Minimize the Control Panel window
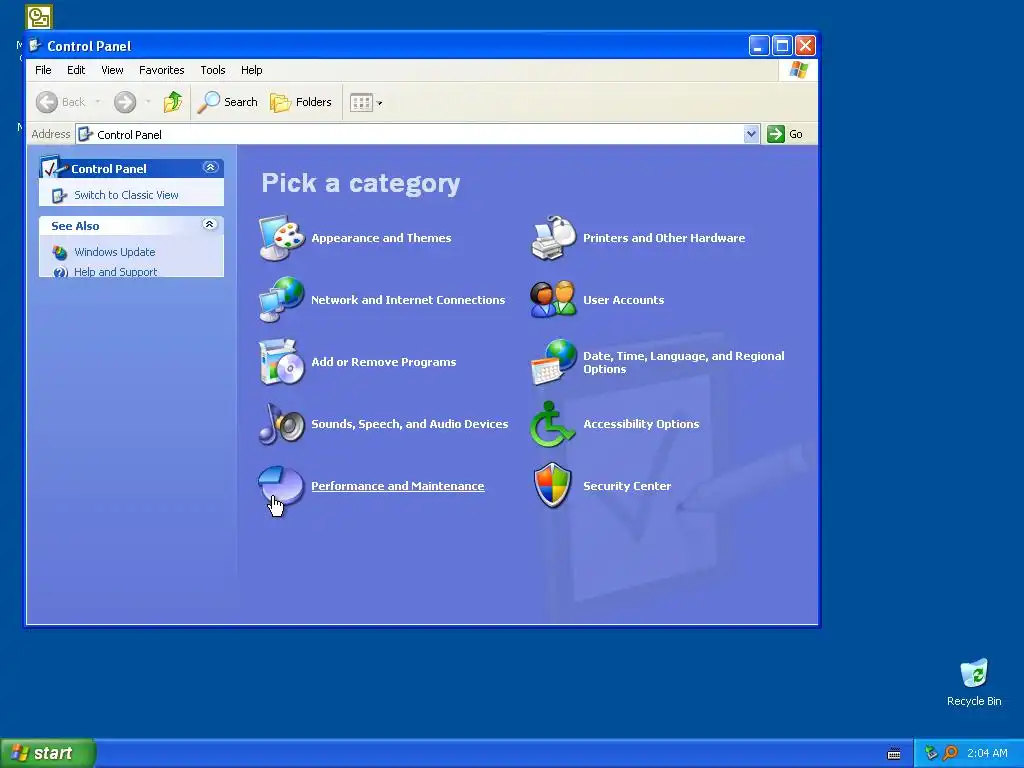This screenshot has width=1024, height=768. point(758,45)
